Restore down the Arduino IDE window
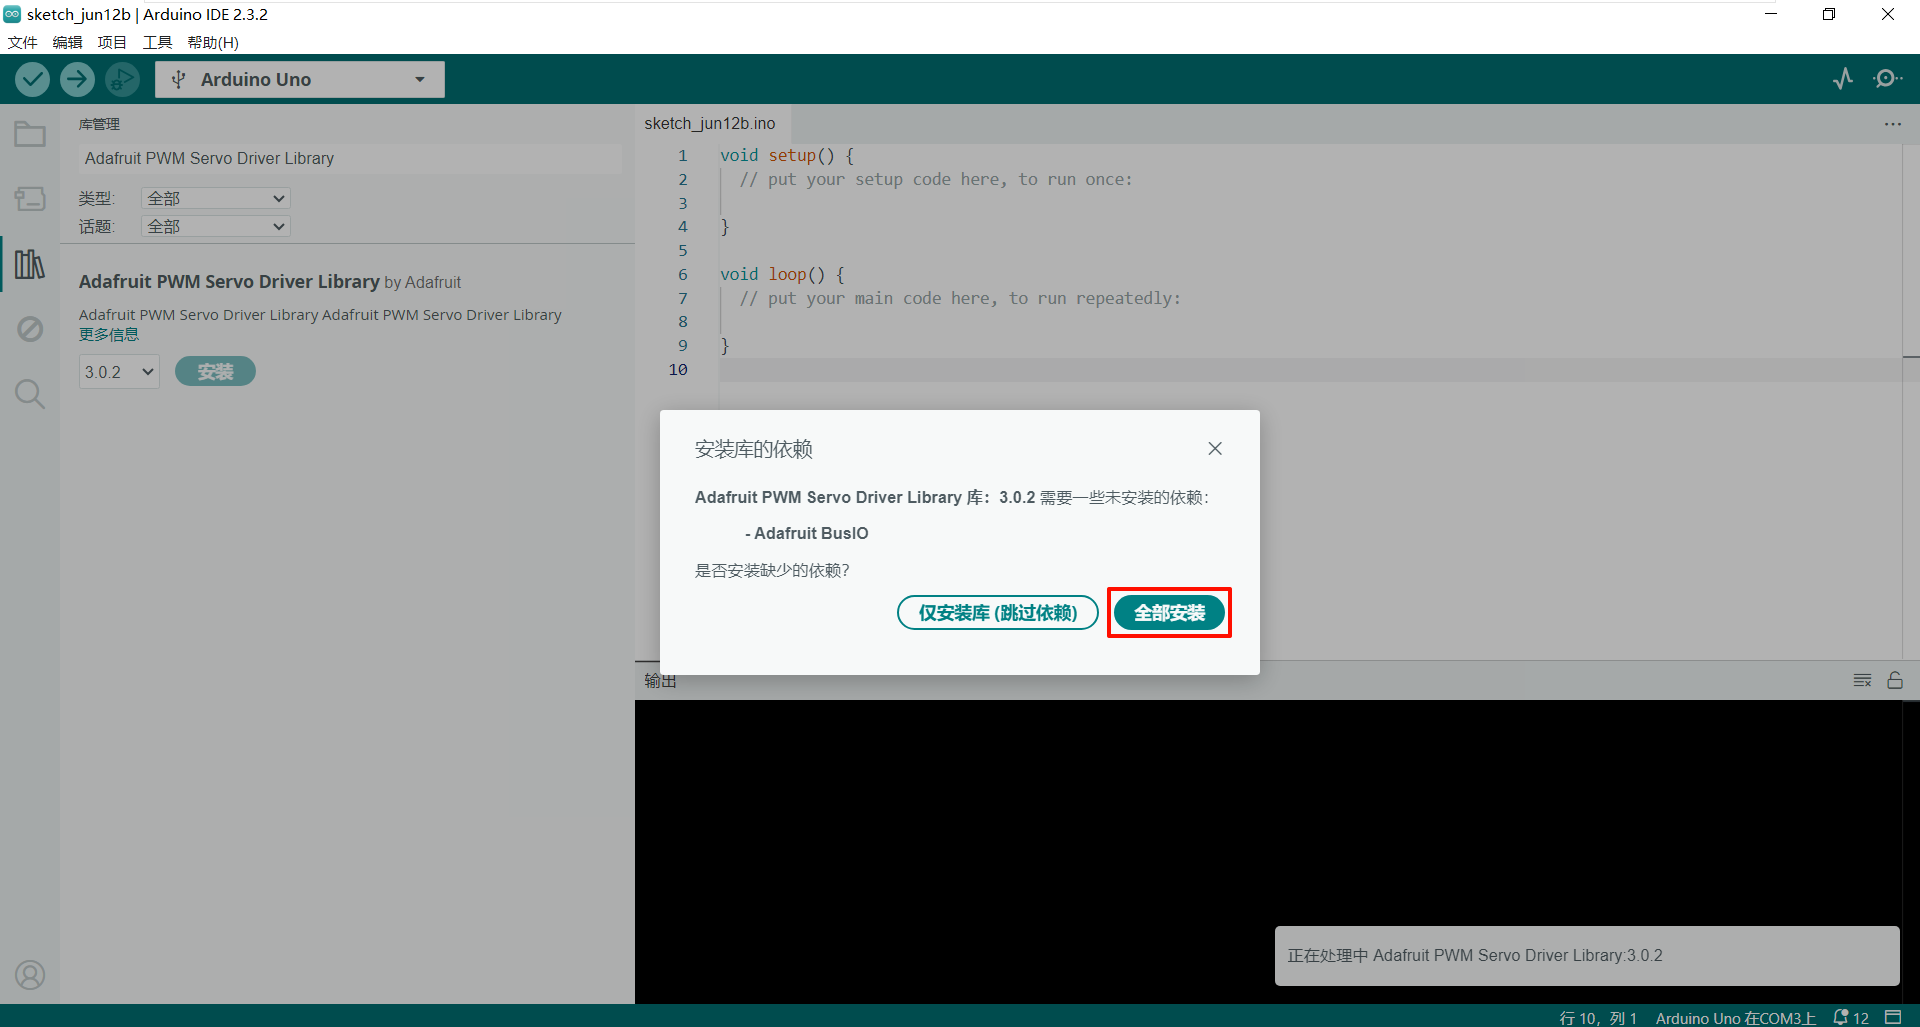Viewport: 1920px width, 1027px height. coord(1829,14)
